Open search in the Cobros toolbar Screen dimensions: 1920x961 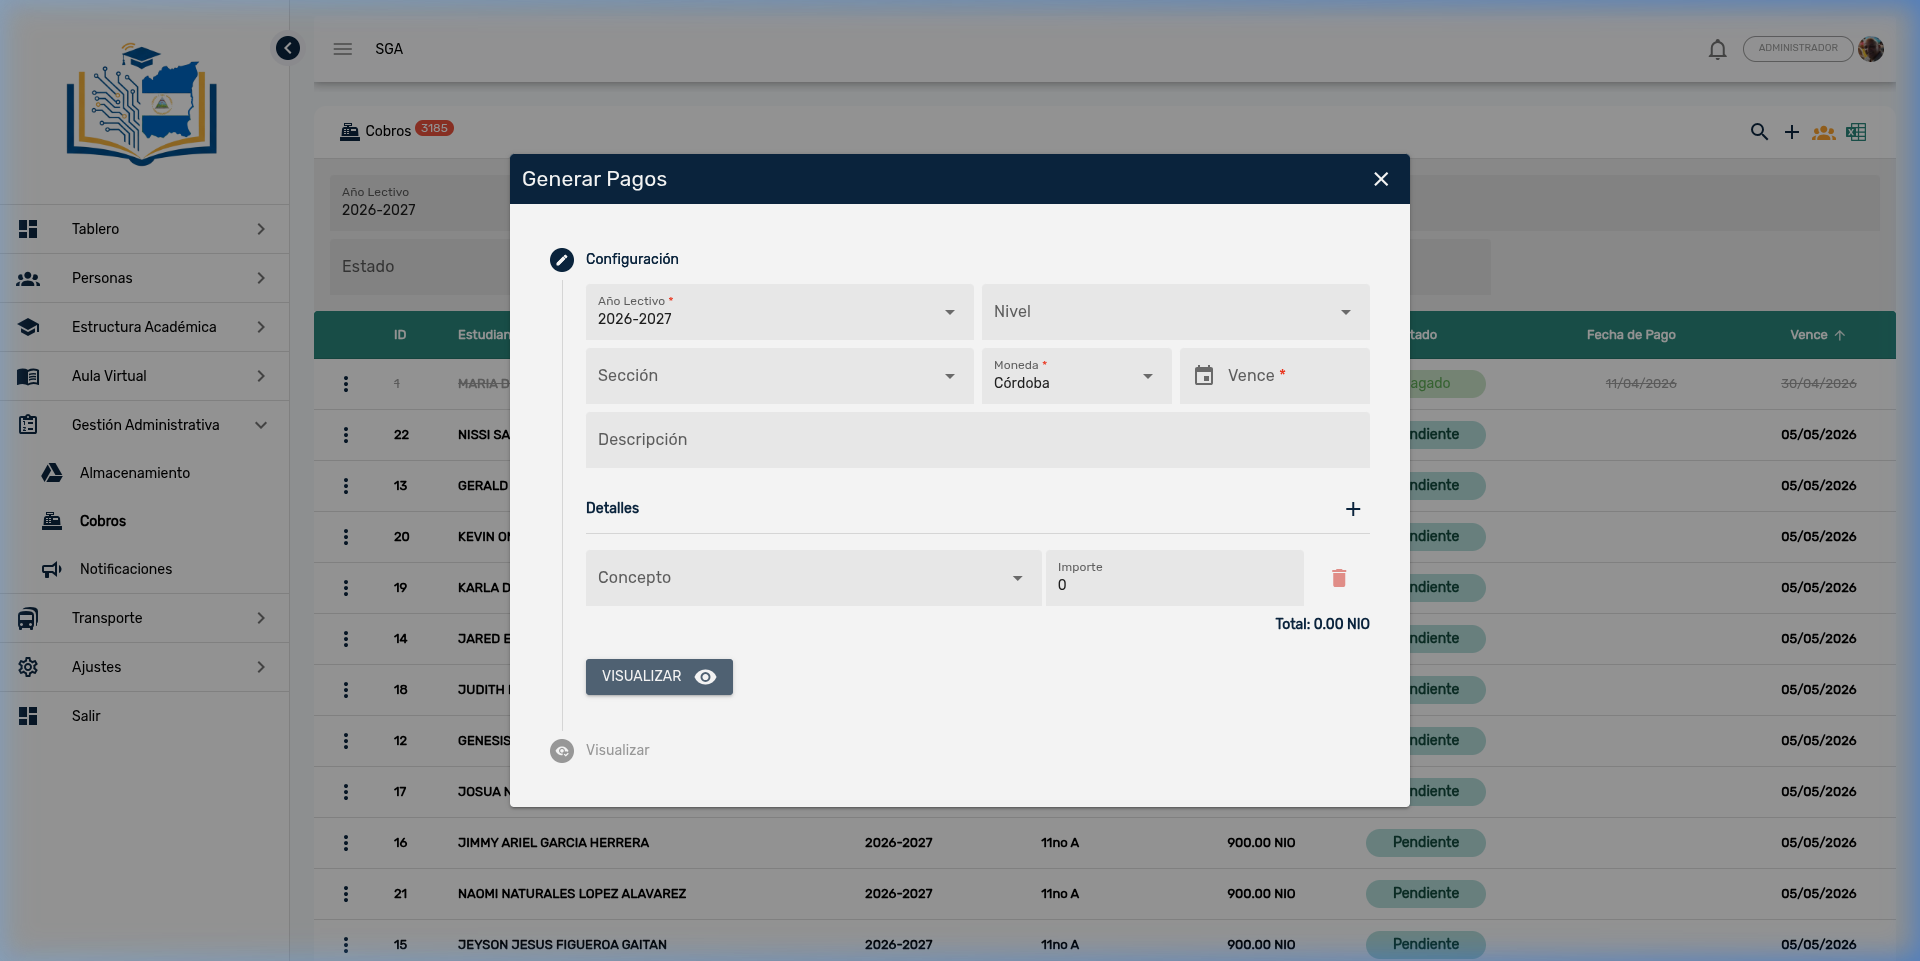pos(1760,132)
